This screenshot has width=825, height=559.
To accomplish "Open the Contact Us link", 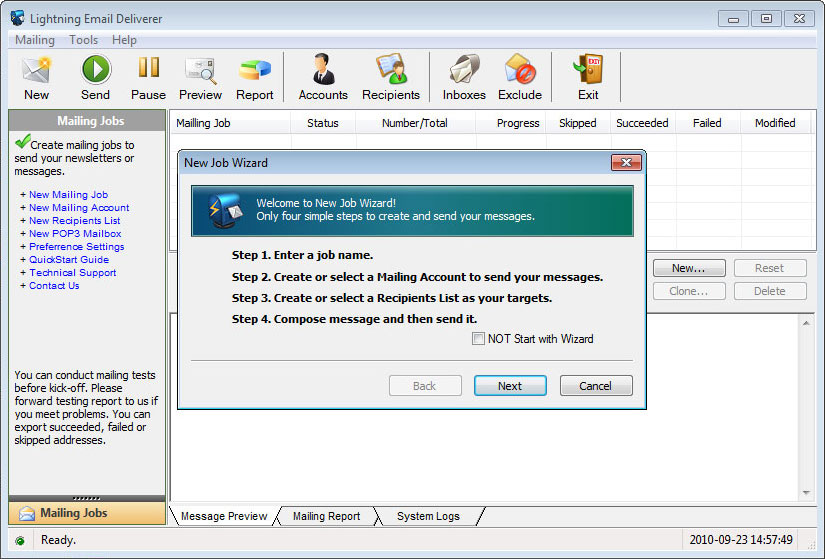I will [x=54, y=286].
